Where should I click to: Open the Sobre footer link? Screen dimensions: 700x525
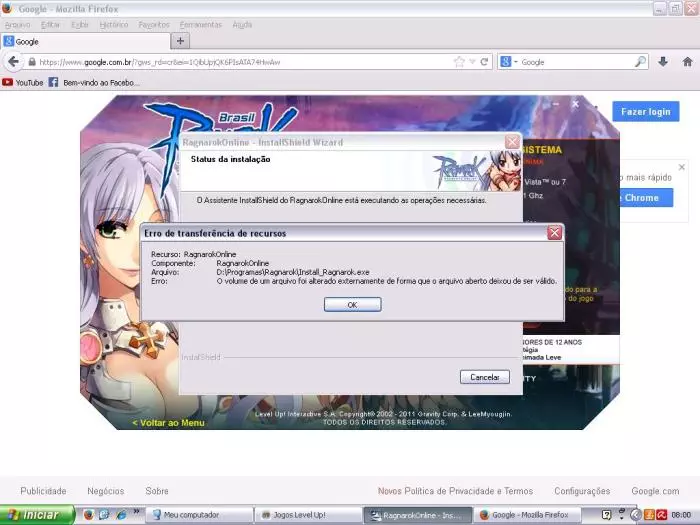[157, 491]
